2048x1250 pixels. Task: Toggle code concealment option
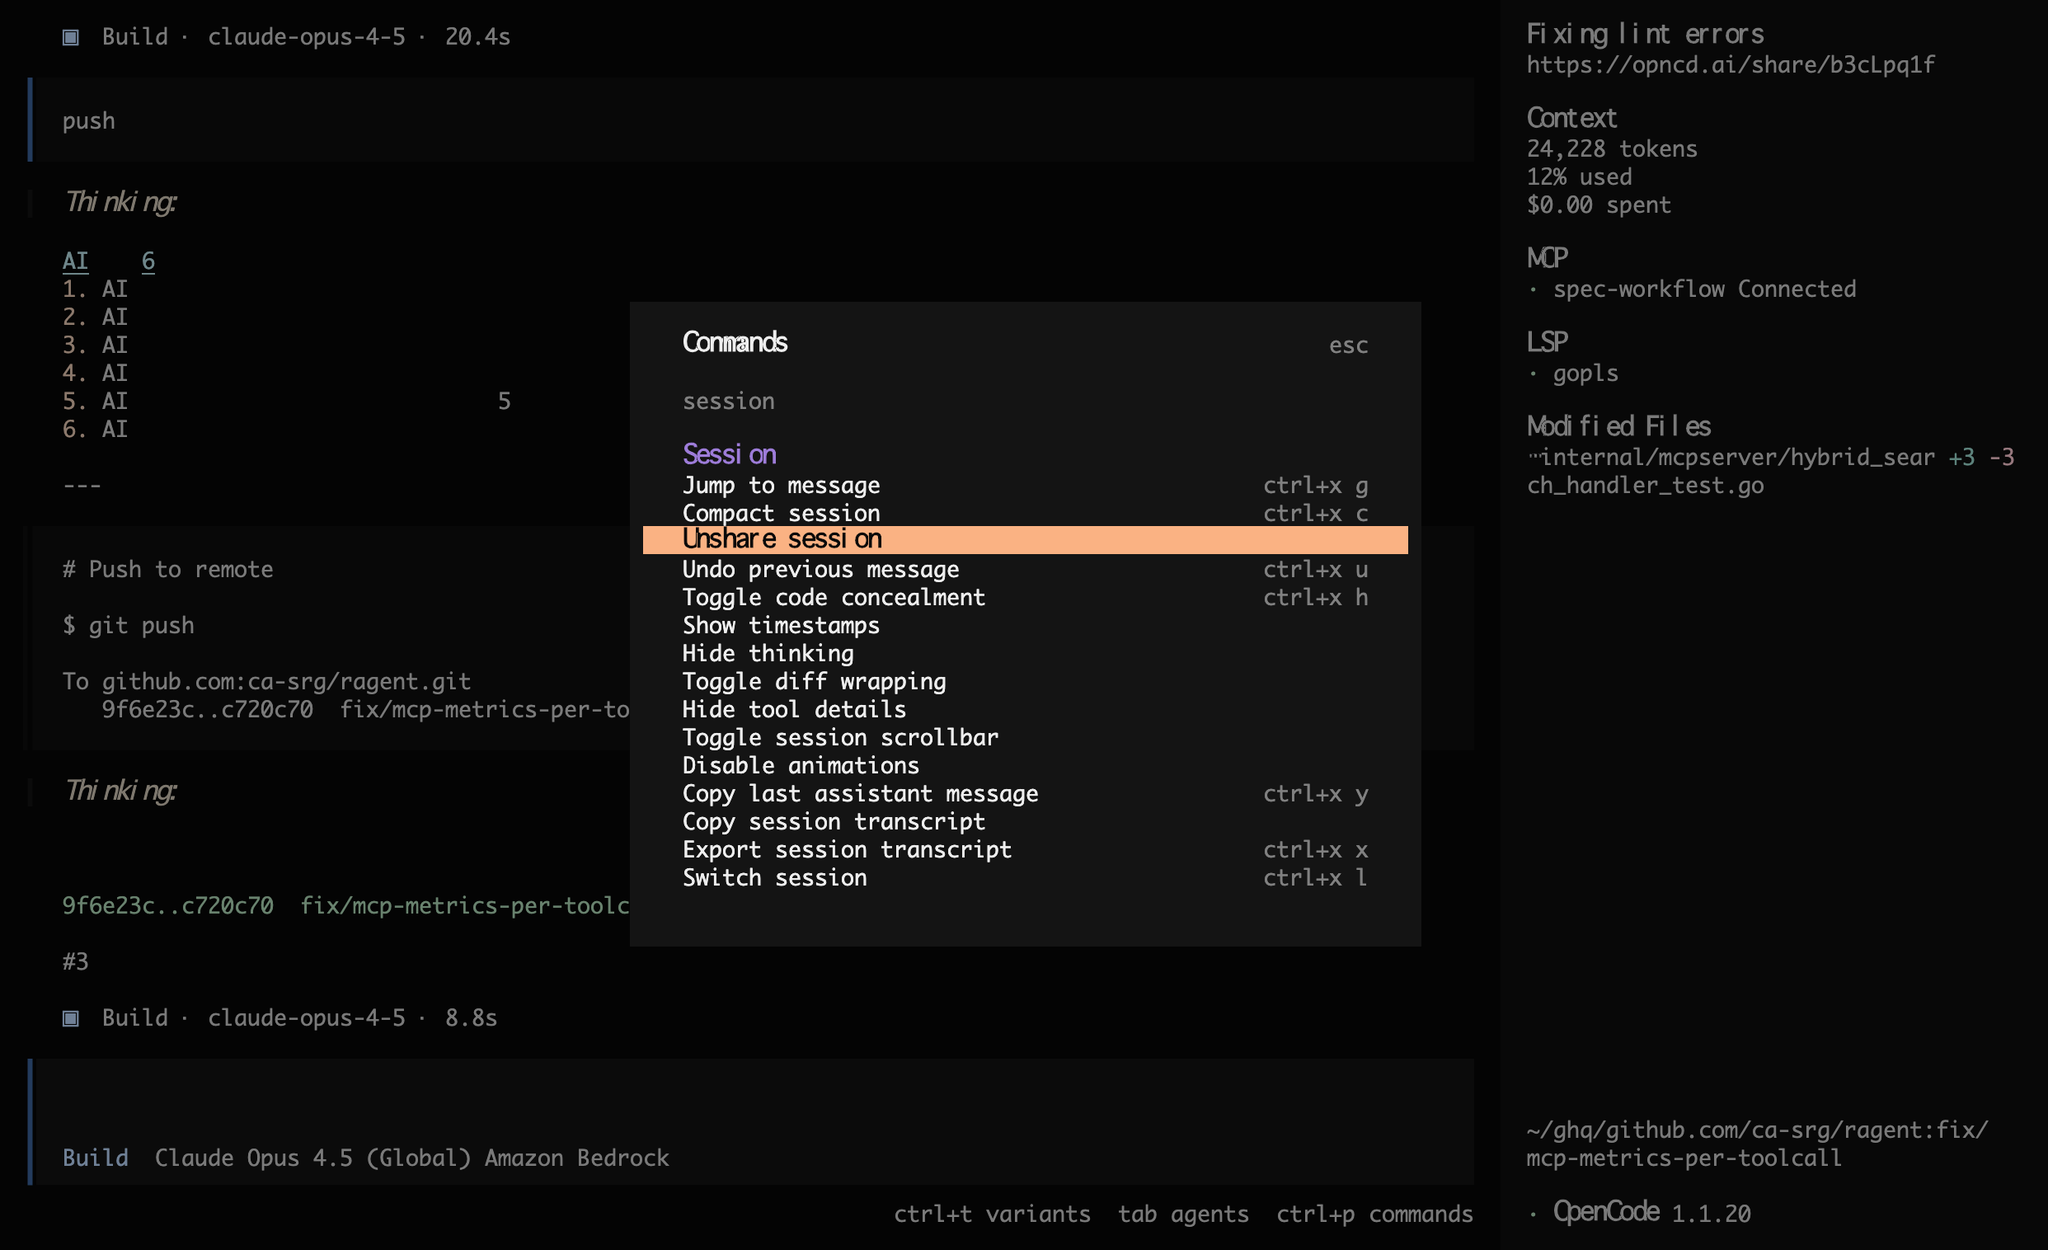[x=833, y=598]
